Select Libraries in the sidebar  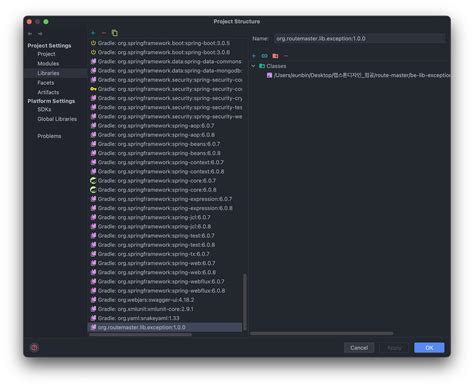click(48, 73)
